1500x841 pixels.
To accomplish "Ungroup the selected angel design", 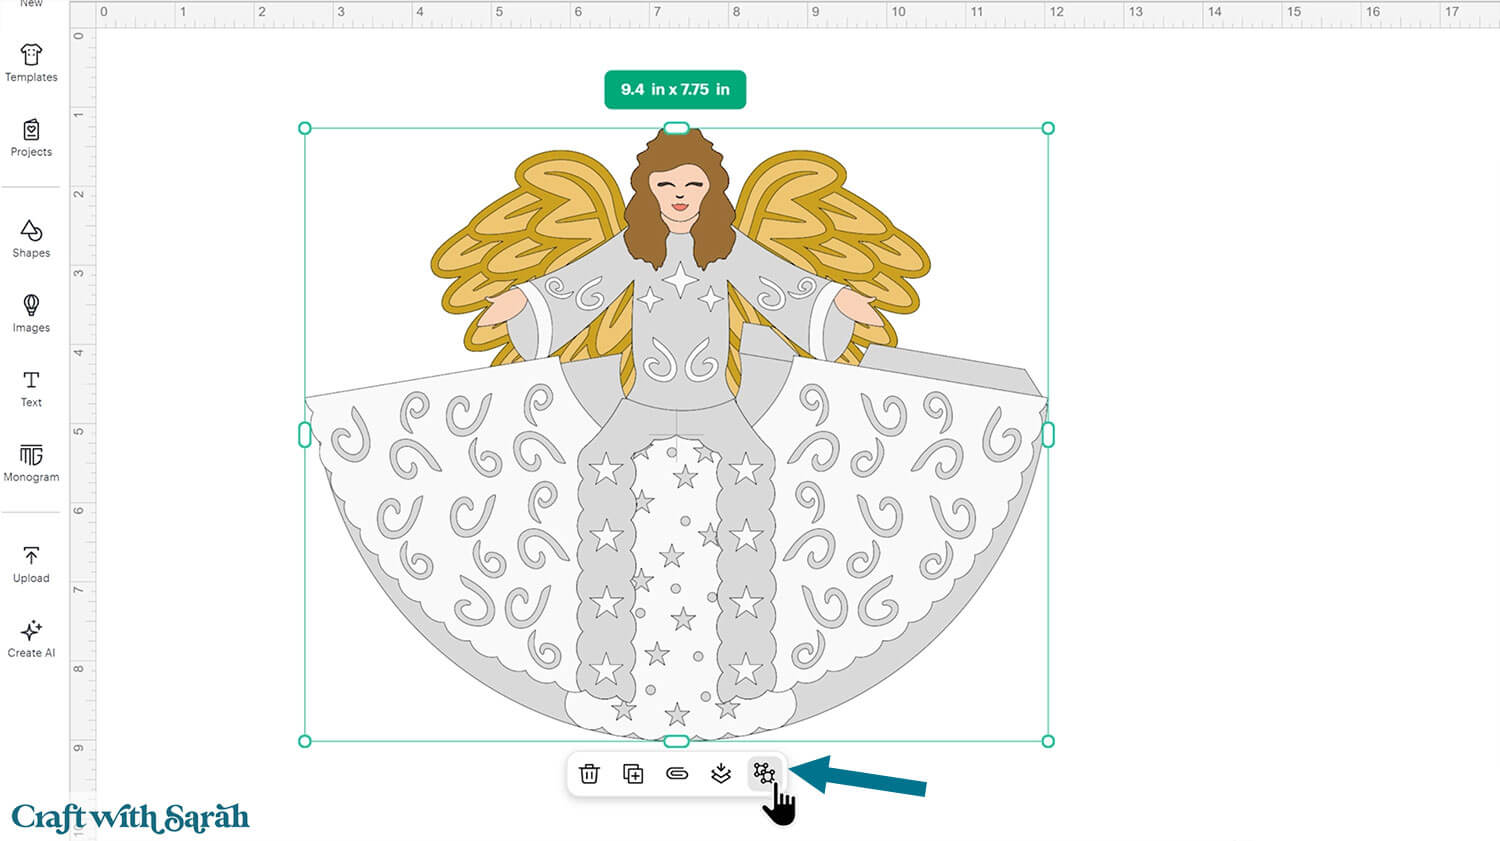I will (765, 771).
